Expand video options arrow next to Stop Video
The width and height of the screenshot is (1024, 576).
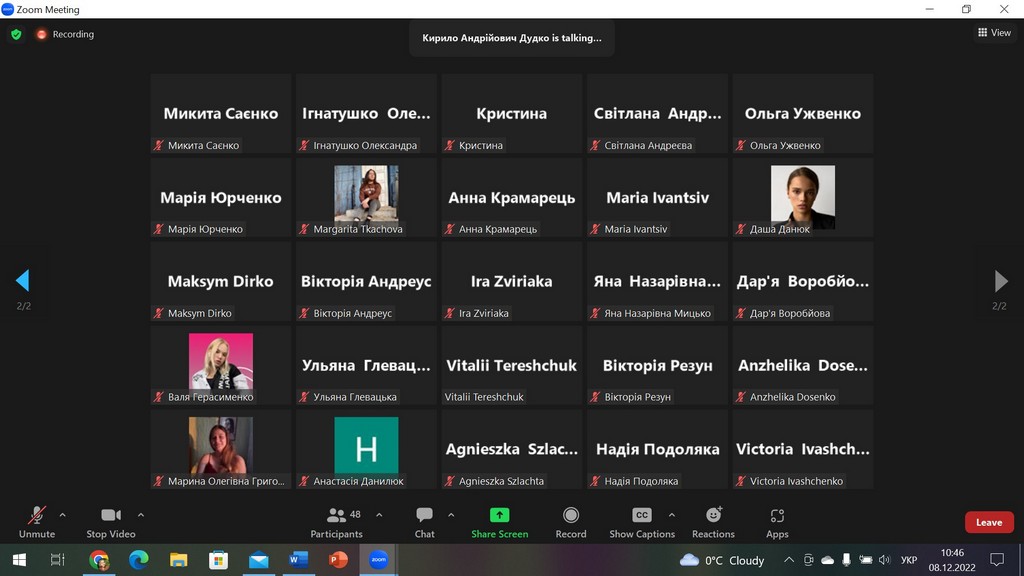click(x=140, y=515)
